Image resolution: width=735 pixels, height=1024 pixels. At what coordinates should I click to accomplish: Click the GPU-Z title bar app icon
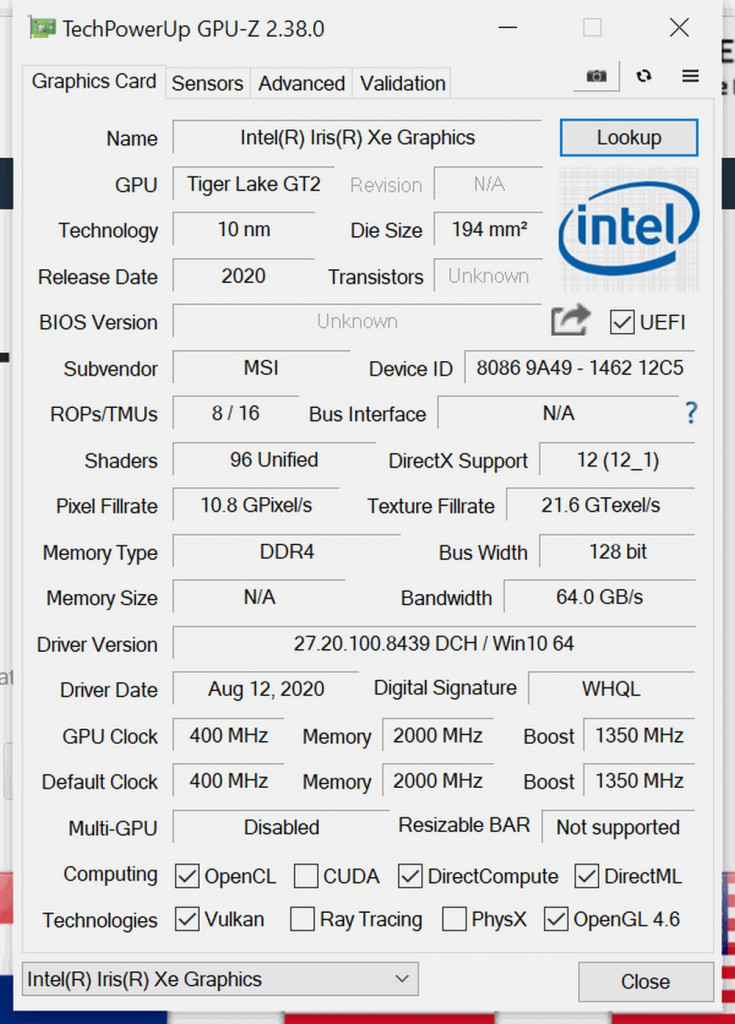coord(42,29)
